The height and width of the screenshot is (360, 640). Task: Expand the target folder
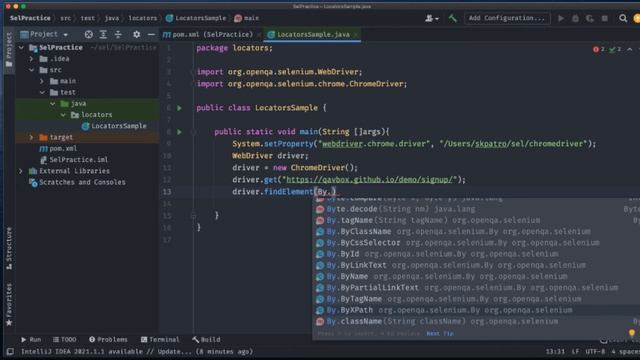[x=31, y=138]
